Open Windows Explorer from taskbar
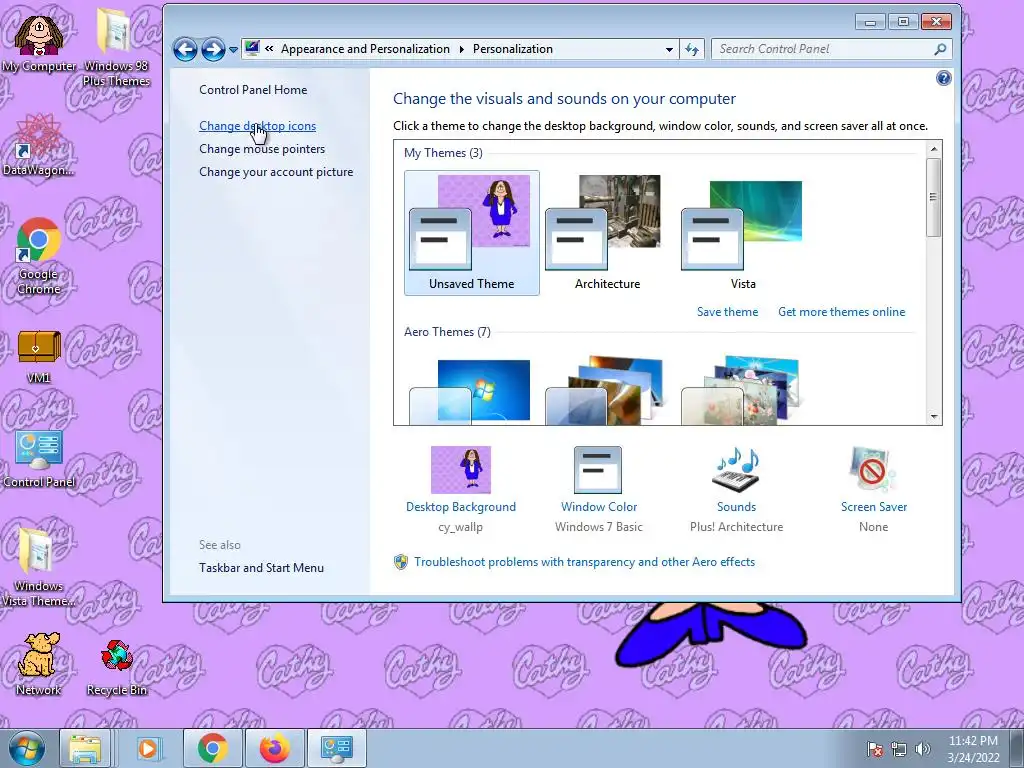 pyautogui.click(x=86, y=748)
